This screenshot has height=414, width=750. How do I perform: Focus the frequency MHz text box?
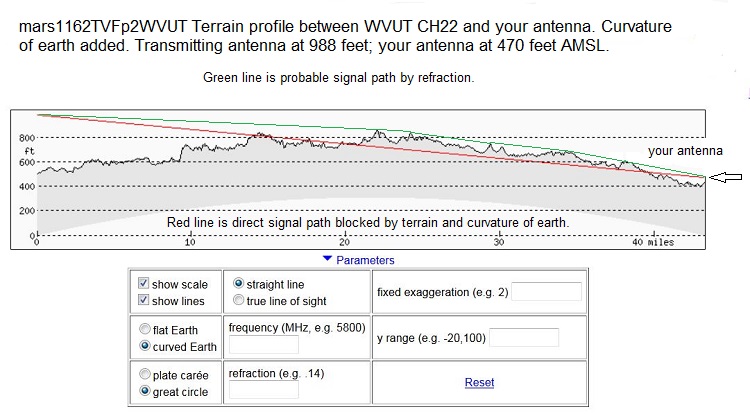click(x=264, y=345)
